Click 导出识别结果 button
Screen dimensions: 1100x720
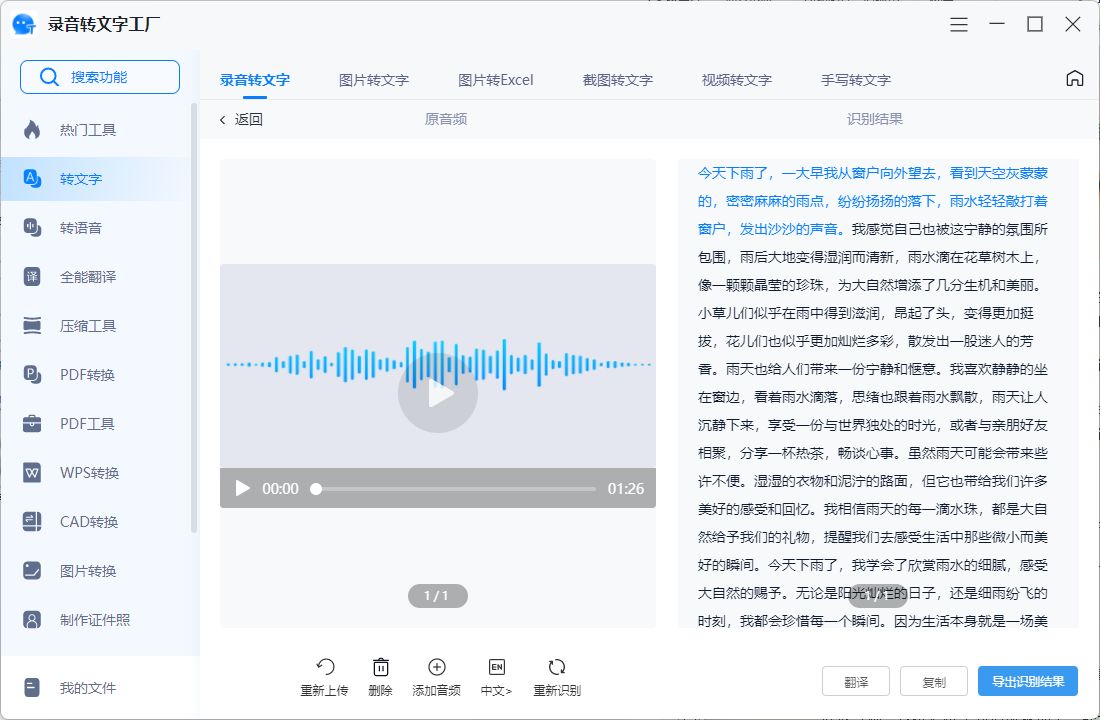point(1028,681)
